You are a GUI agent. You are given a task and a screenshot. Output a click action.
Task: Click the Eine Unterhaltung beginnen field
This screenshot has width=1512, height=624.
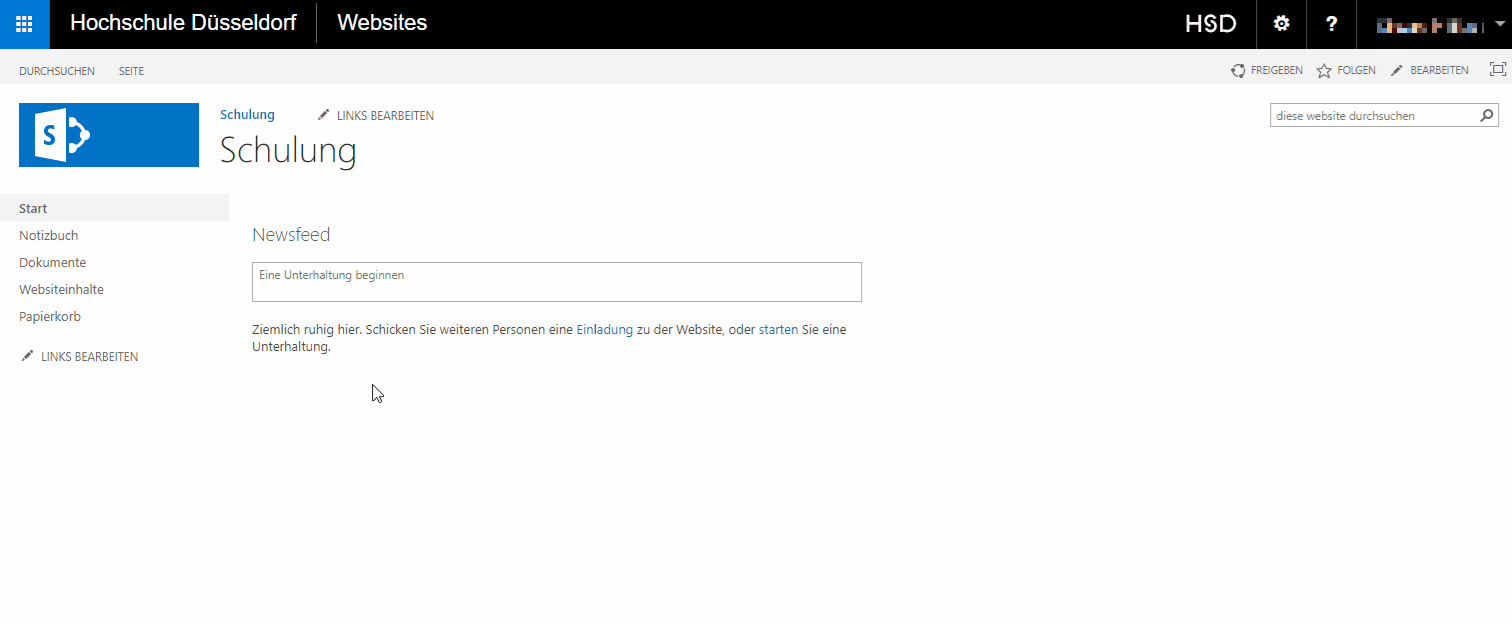[x=556, y=282]
